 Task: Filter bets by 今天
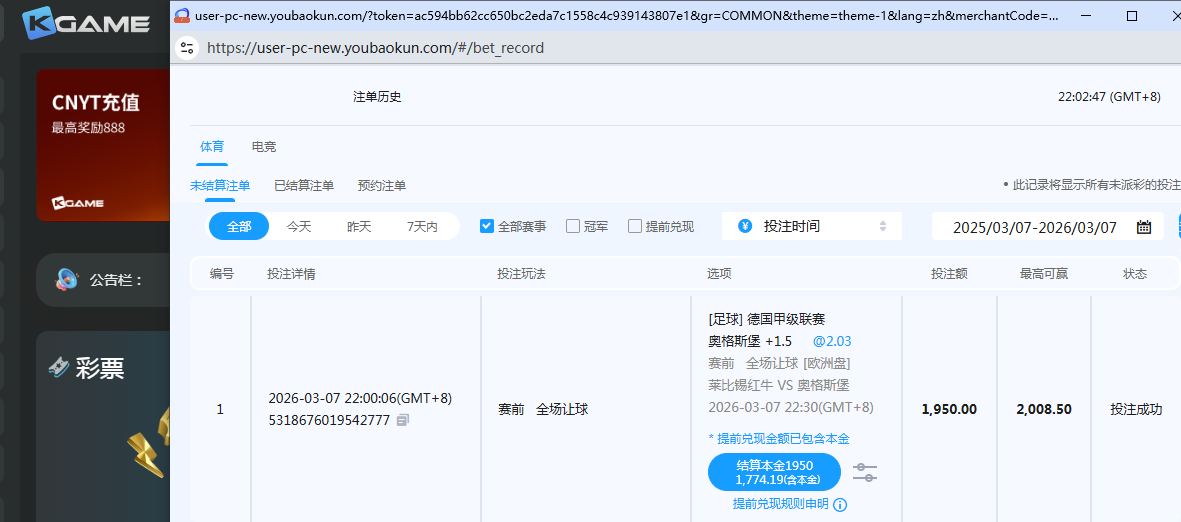click(299, 226)
